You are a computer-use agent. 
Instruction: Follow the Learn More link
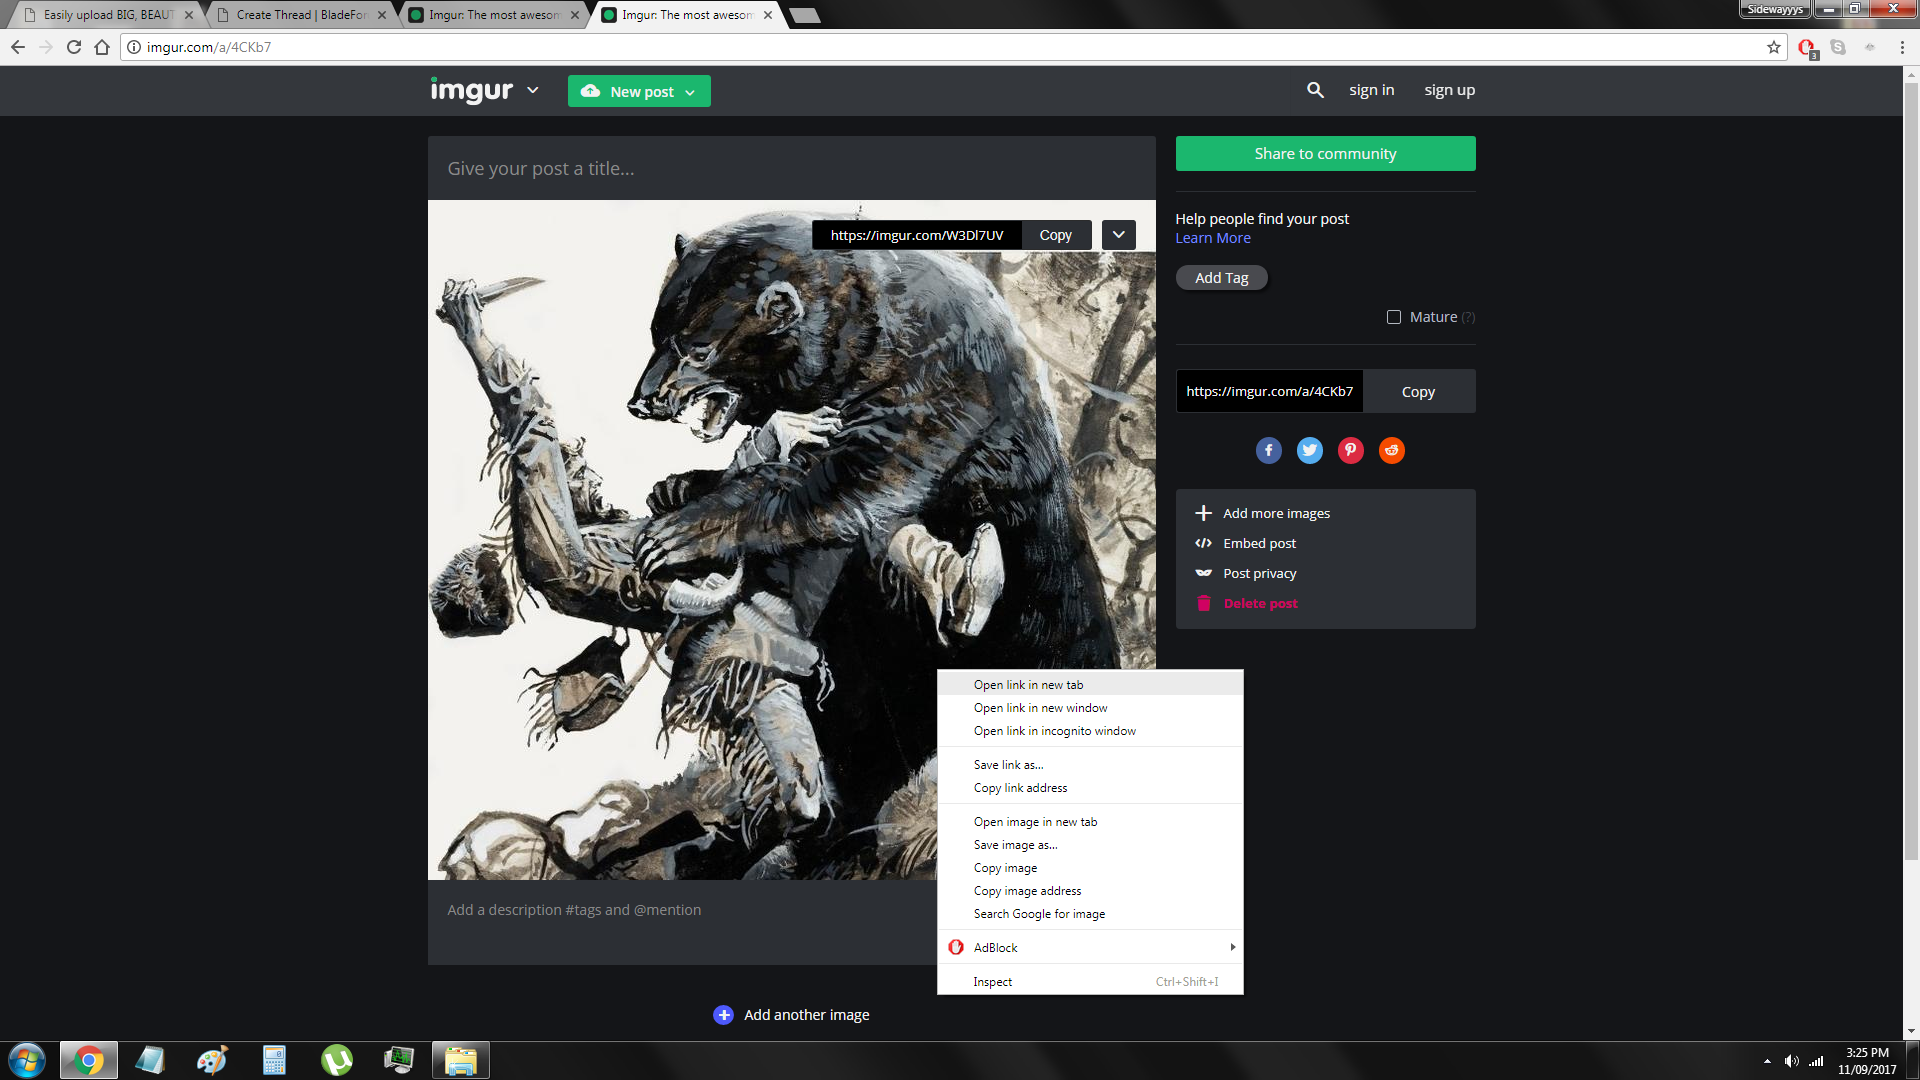click(1212, 238)
